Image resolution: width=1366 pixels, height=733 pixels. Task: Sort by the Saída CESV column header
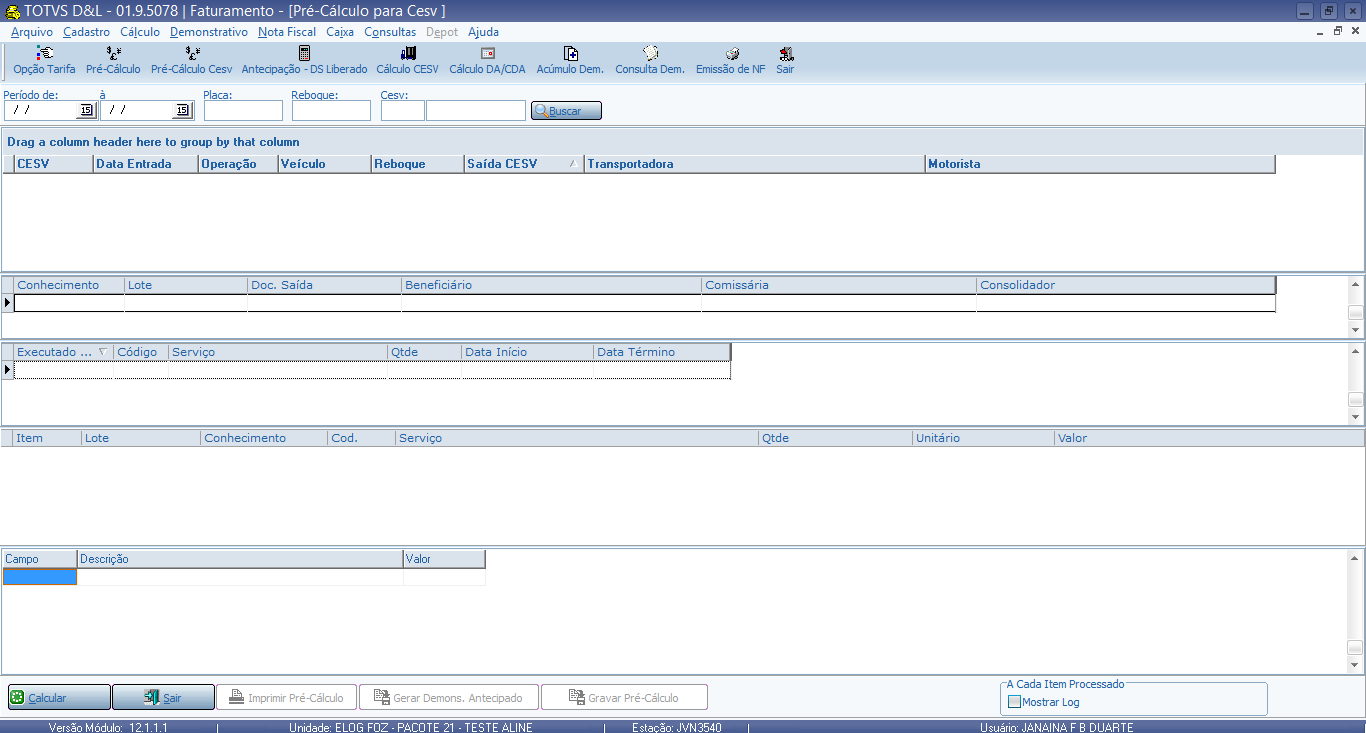524,164
